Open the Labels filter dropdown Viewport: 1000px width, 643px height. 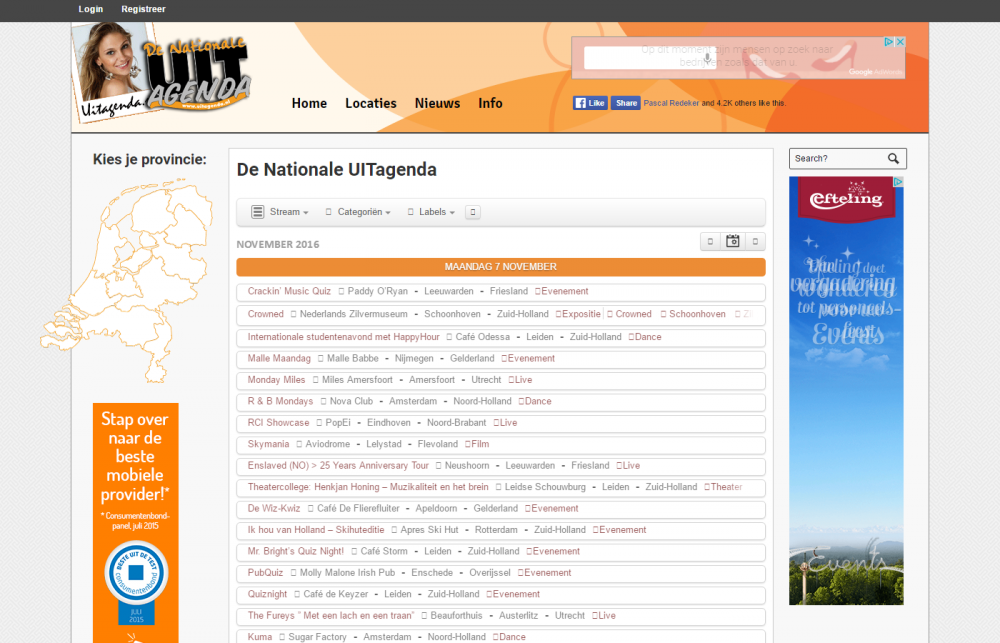point(431,212)
